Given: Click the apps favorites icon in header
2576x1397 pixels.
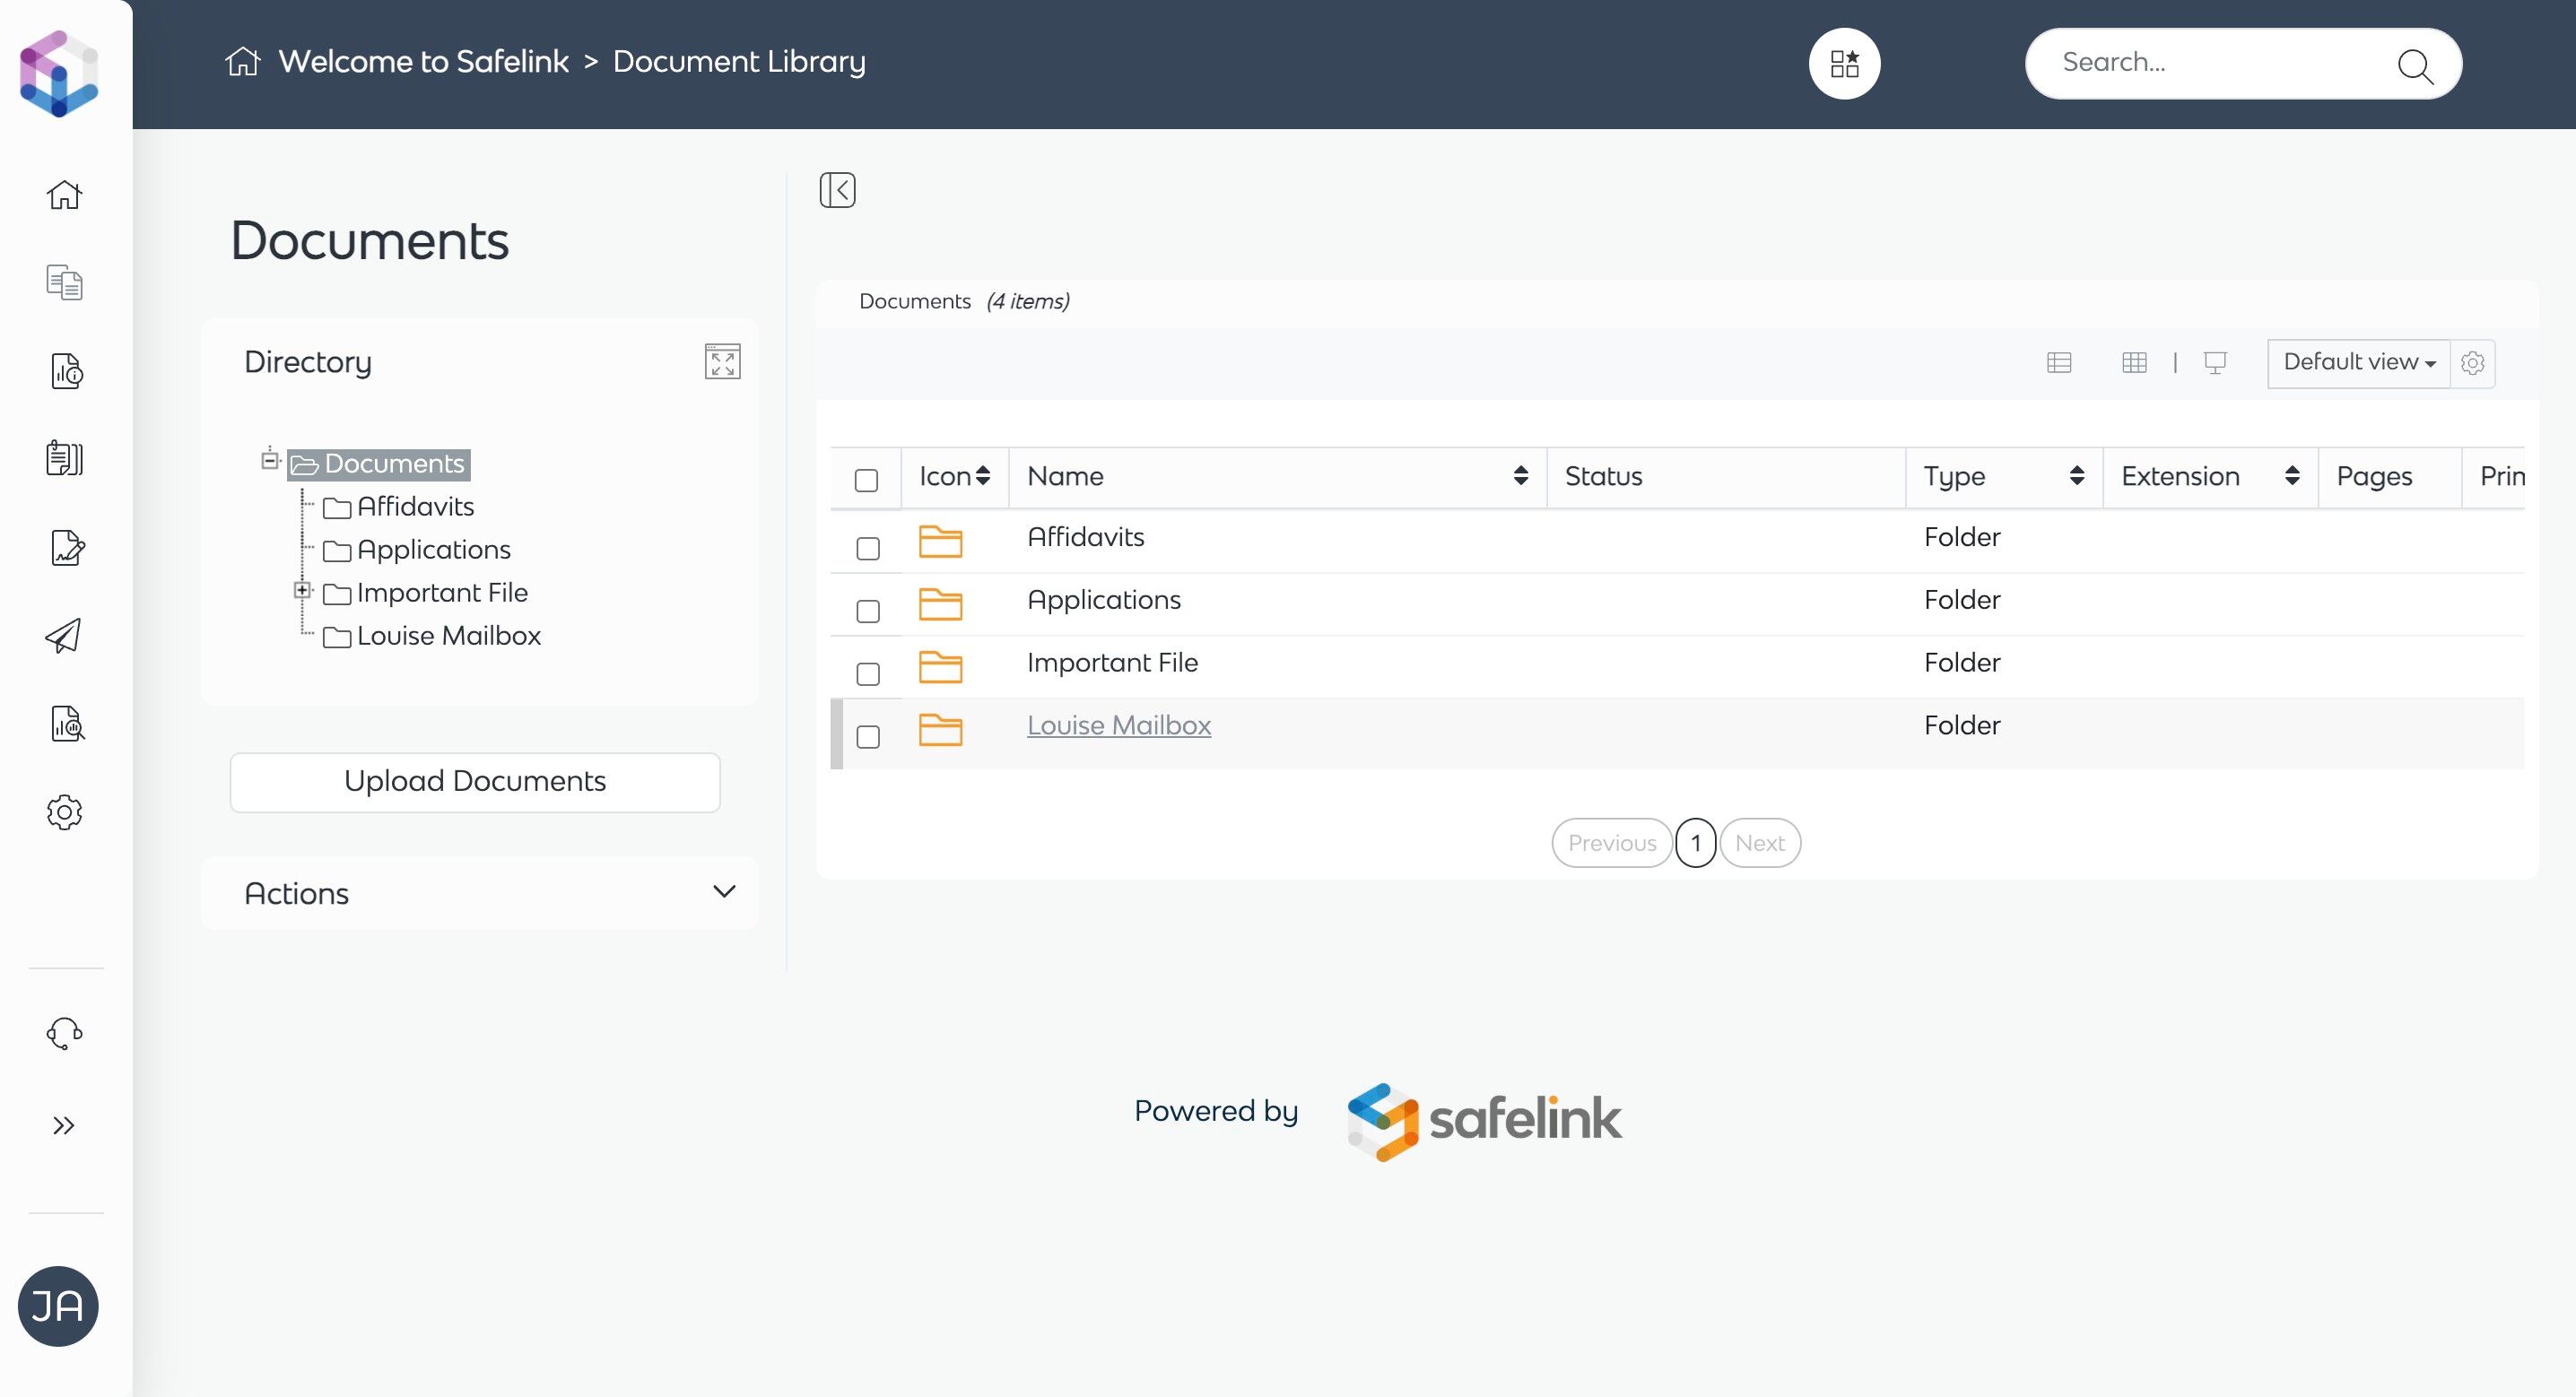Looking at the screenshot, I should [1844, 64].
